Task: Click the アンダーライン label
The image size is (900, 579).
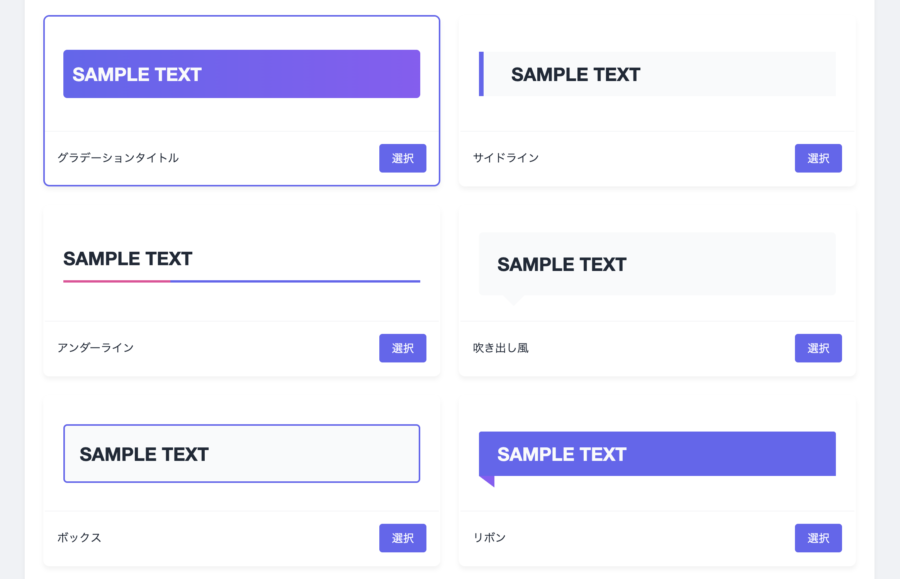Action: pos(95,348)
